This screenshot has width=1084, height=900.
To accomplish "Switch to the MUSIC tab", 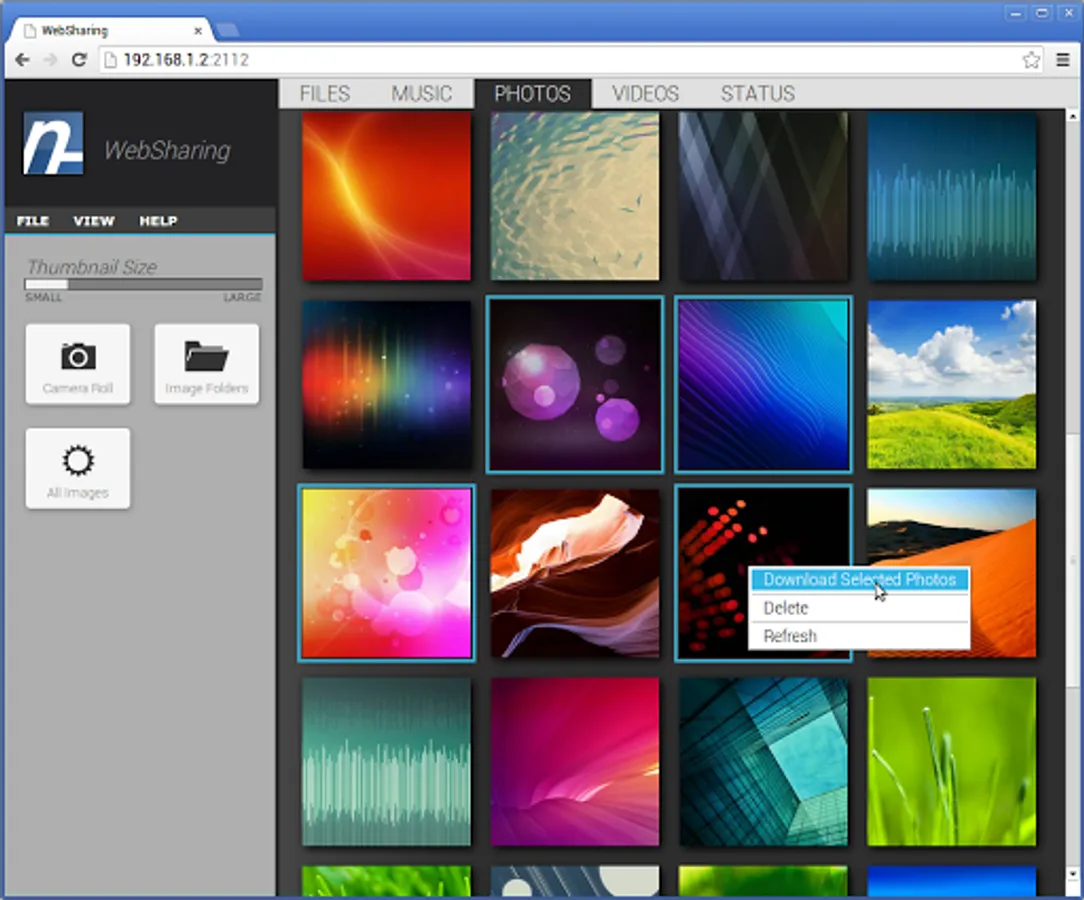I will tap(421, 94).
